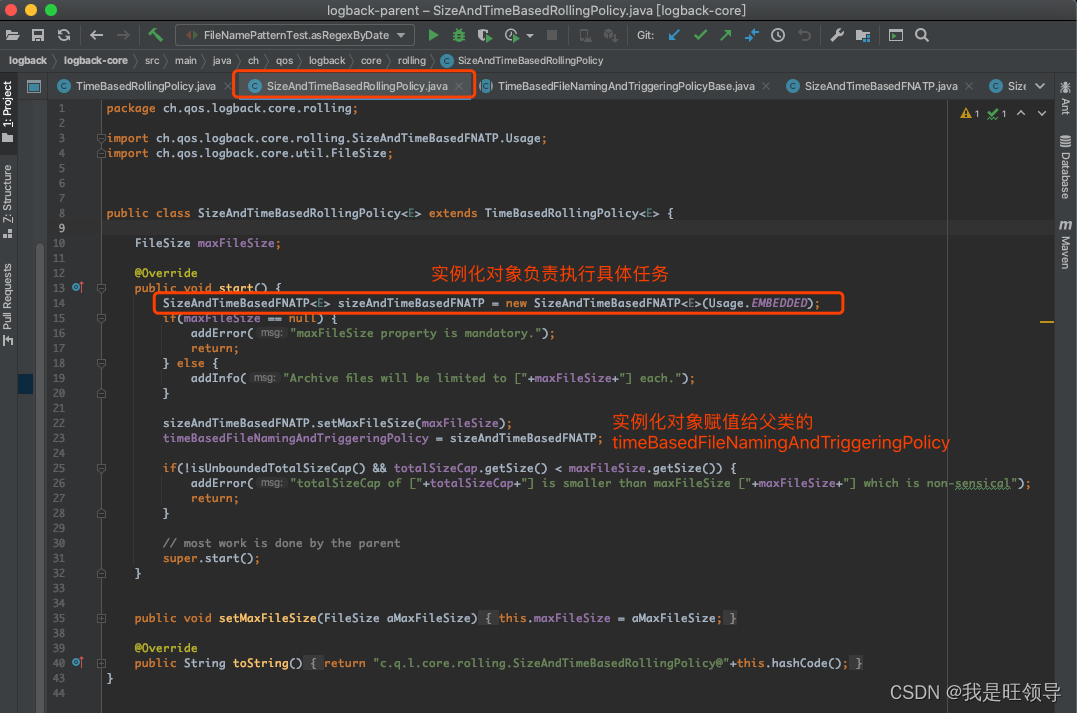
Task: Click the project view toggle icon beside tabs
Action: point(34,86)
